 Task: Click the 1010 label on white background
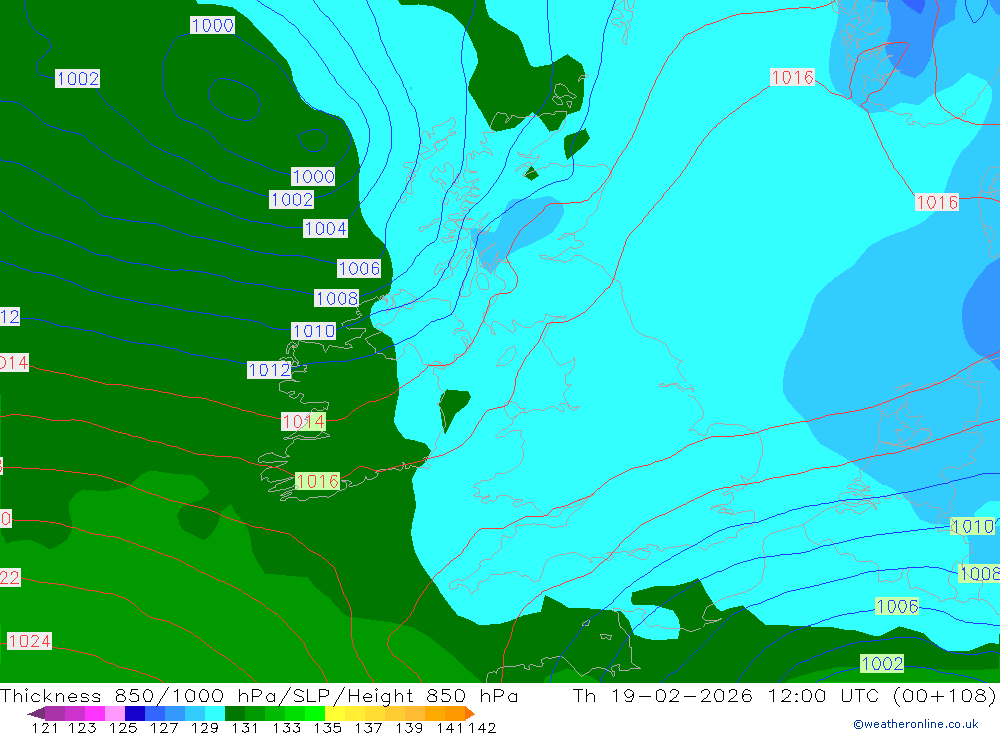click(314, 330)
